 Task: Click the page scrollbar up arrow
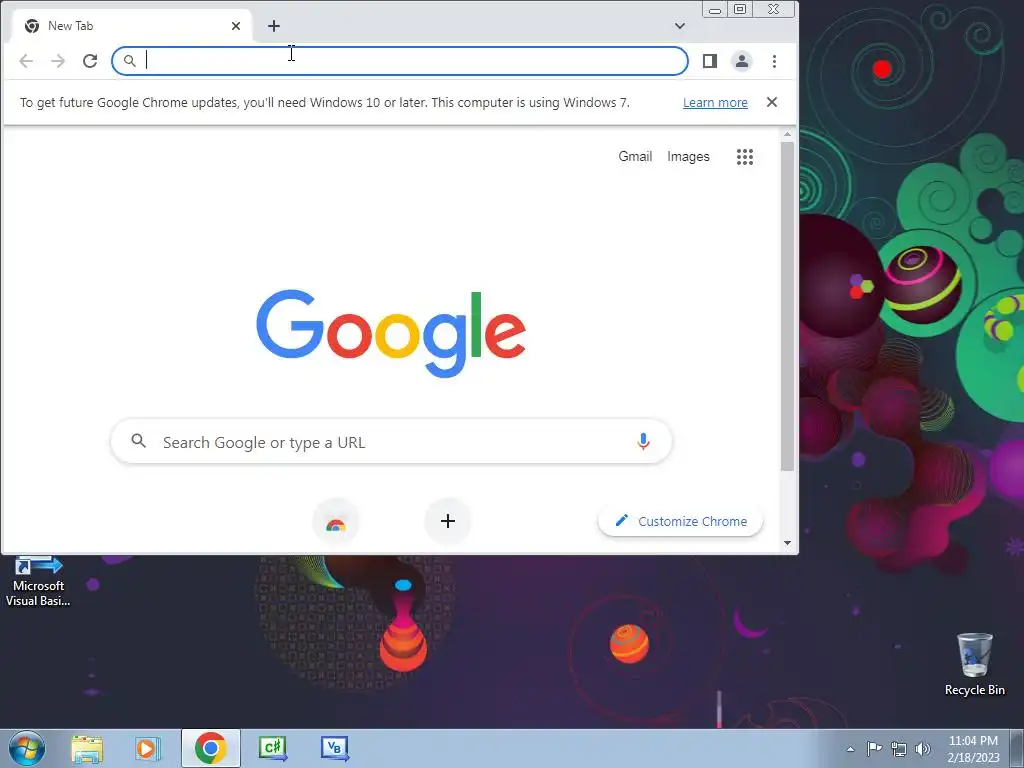point(788,135)
